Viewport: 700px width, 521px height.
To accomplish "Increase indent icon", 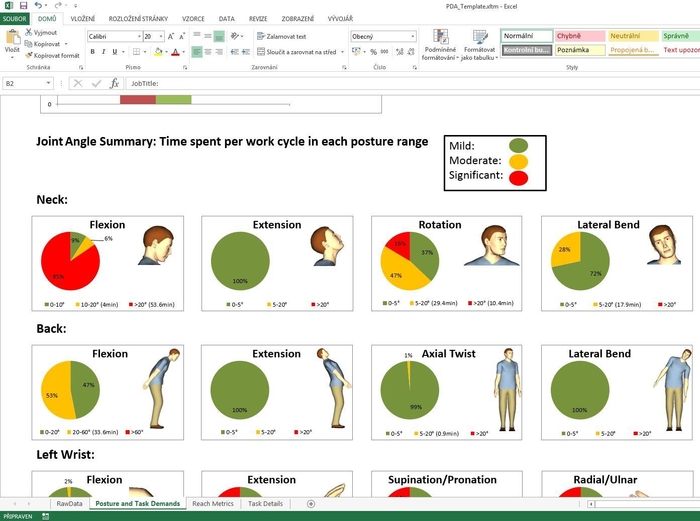I will [x=246, y=52].
